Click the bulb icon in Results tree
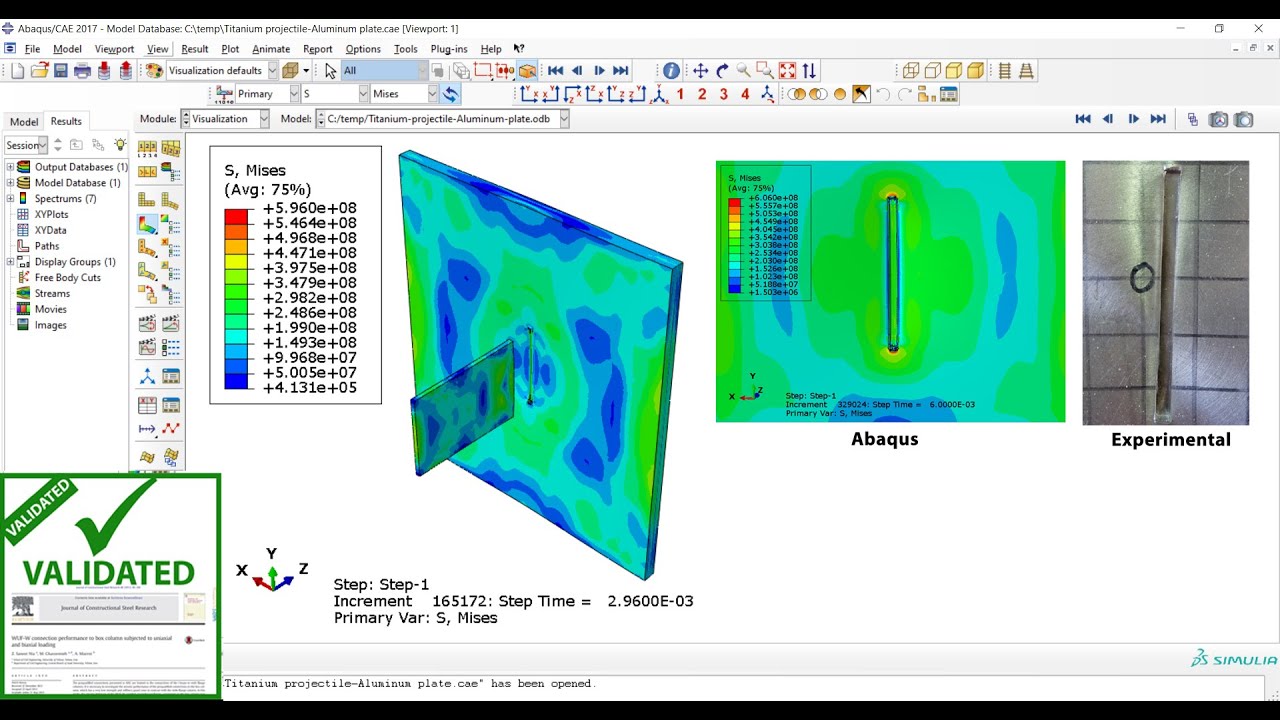Viewport: 1280px width, 720px height. point(120,145)
